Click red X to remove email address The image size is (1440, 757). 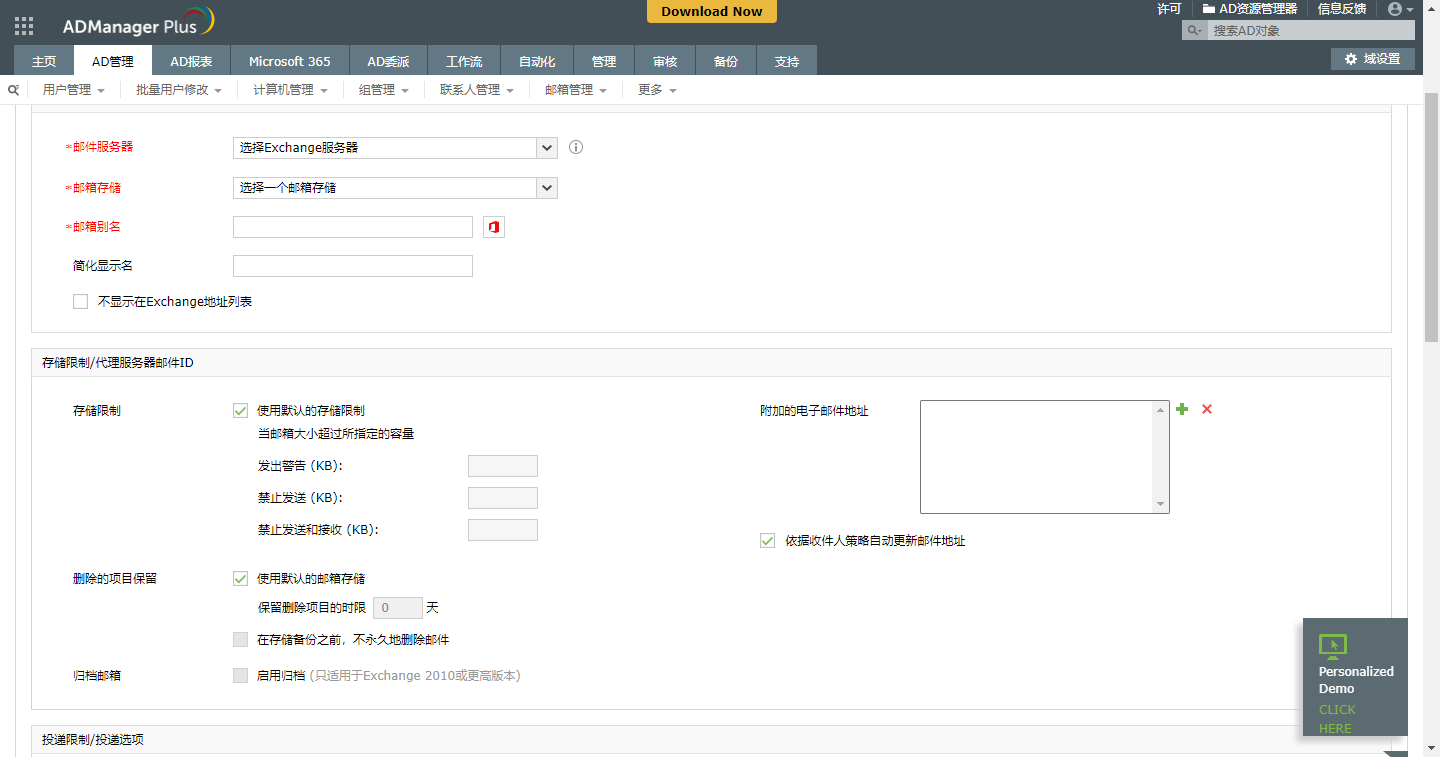pos(1207,409)
